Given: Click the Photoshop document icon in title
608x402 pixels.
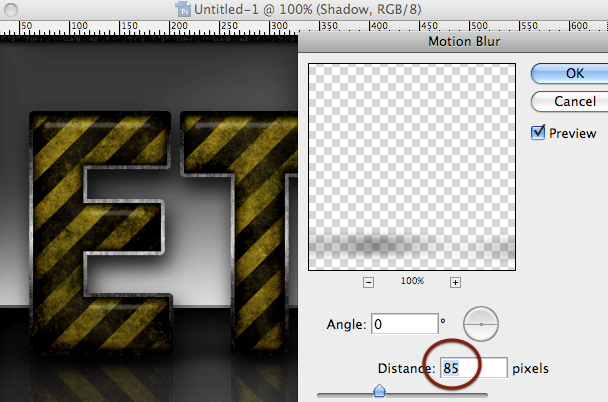Looking at the screenshot, I should tap(183, 9).
